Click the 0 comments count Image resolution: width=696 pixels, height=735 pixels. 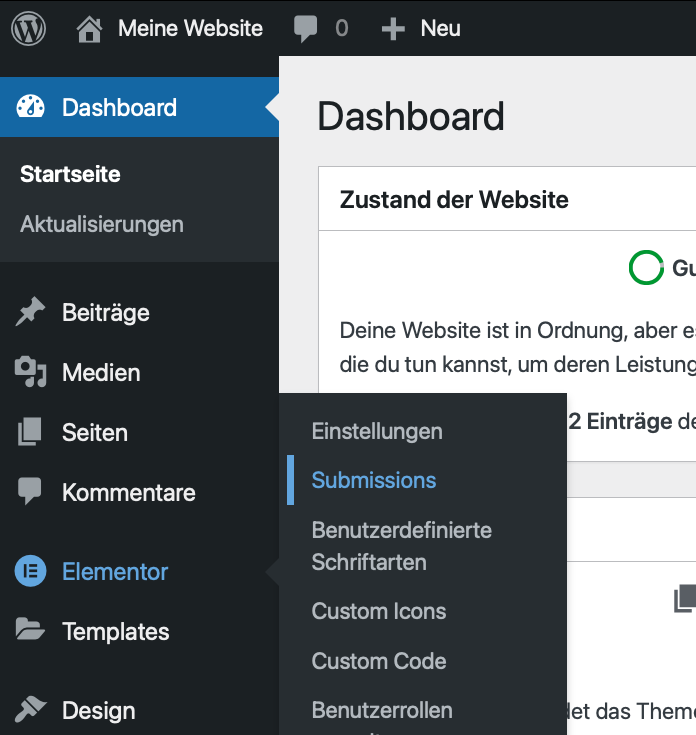pyautogui.click(x=342, y=29)
